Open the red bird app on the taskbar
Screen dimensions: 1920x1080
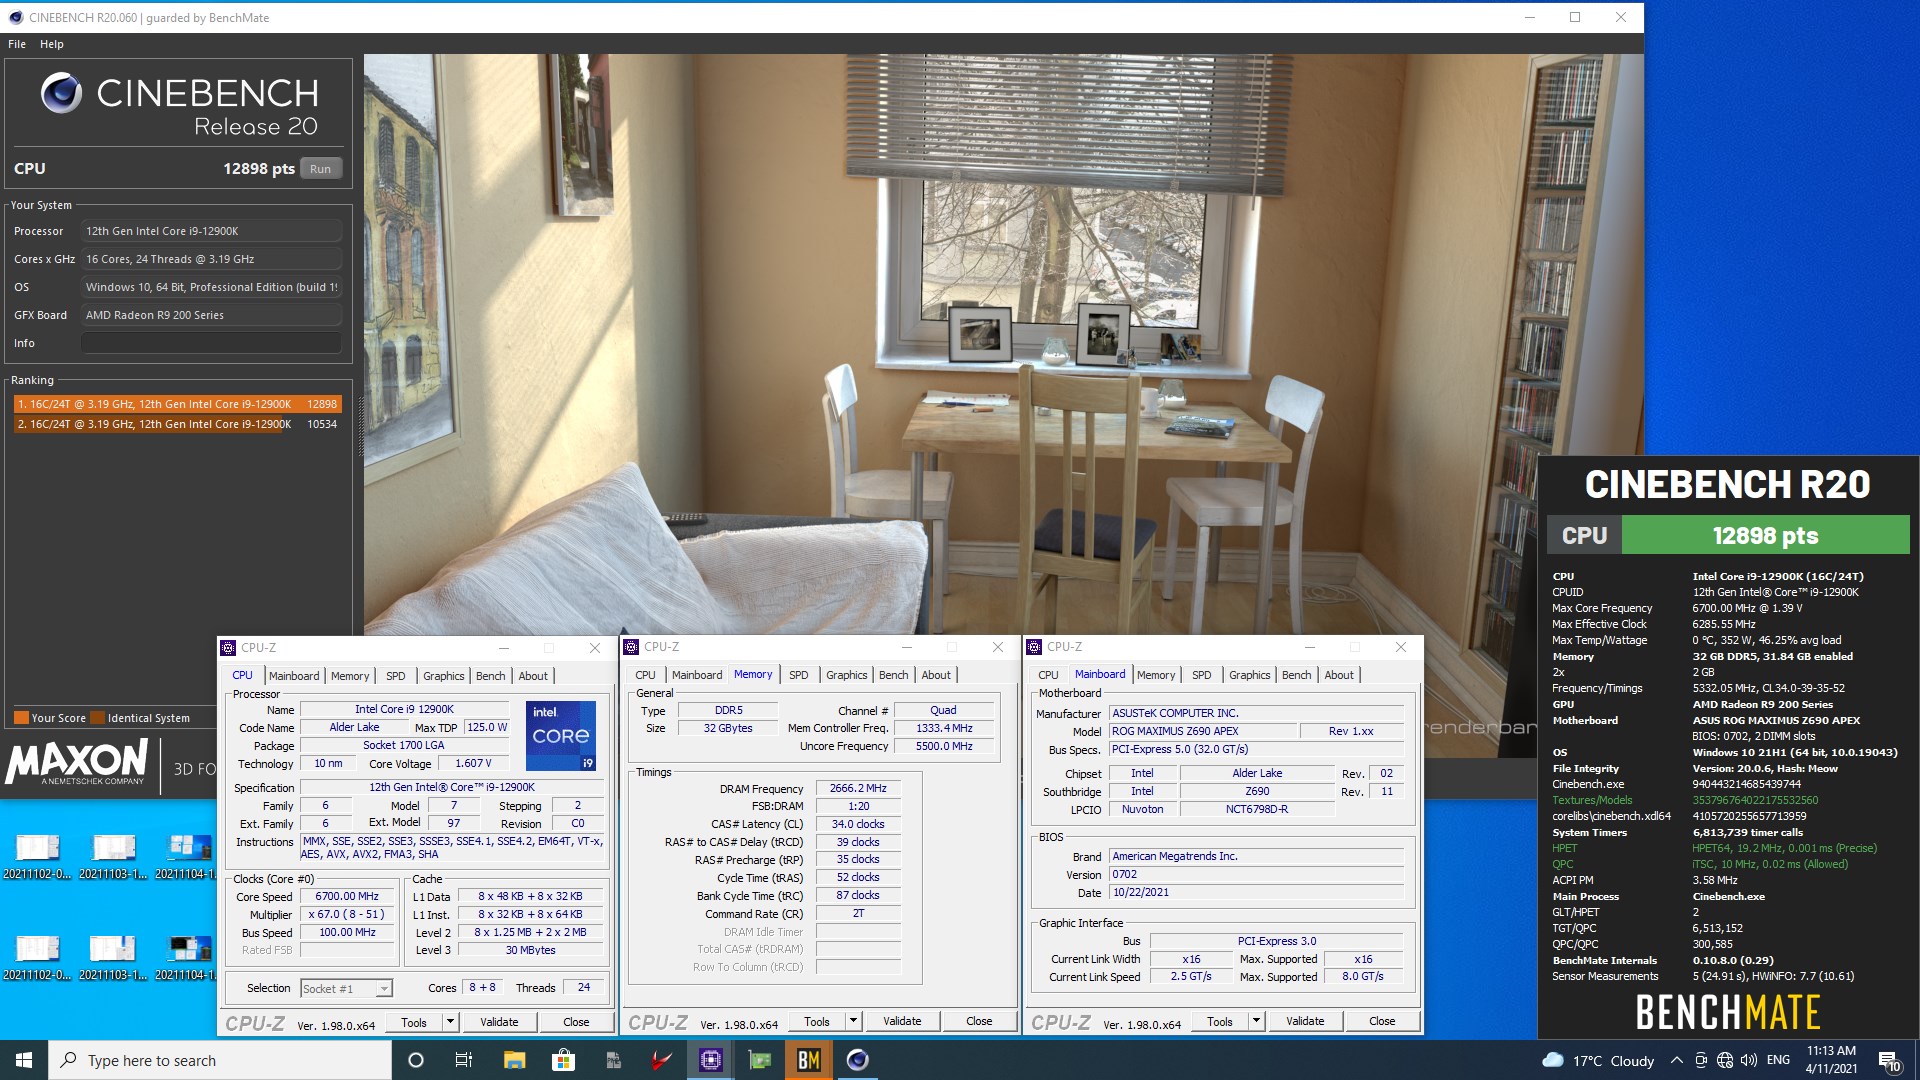661,1060
